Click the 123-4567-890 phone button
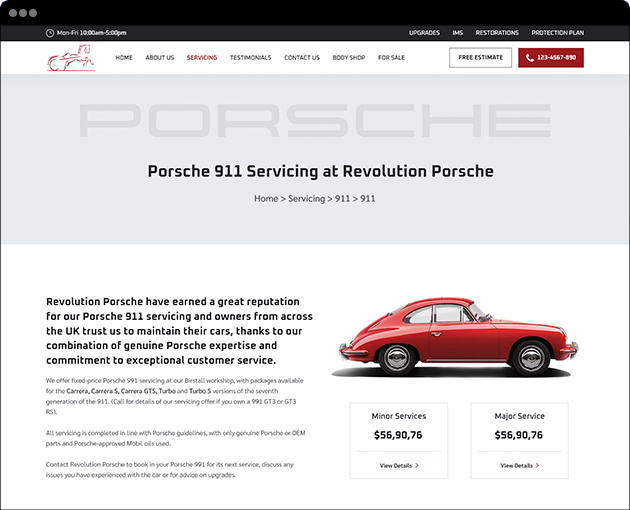The image size is (630, 510). pyautogui.click(x=551, y=57)
